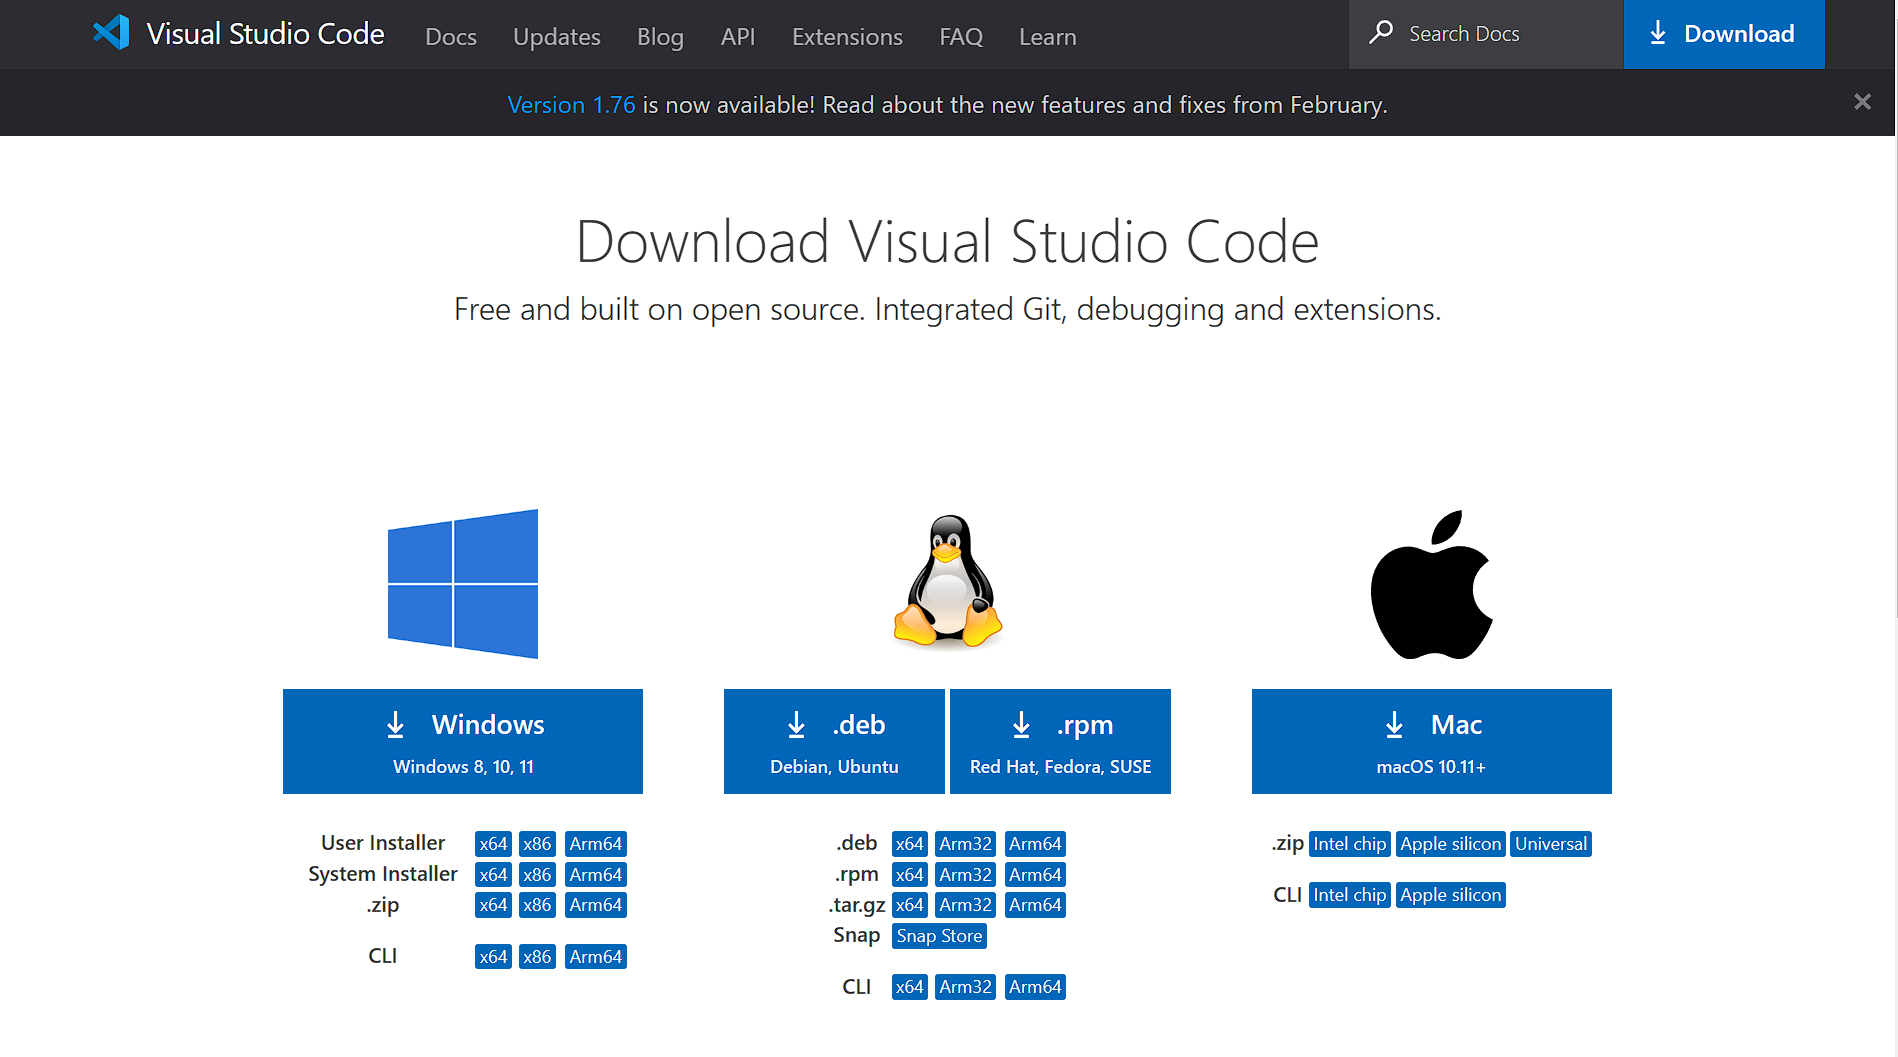Download Mac CLI for Apple silicon
Viewport: 1898px width, 1057px height.
[1451, 895]
